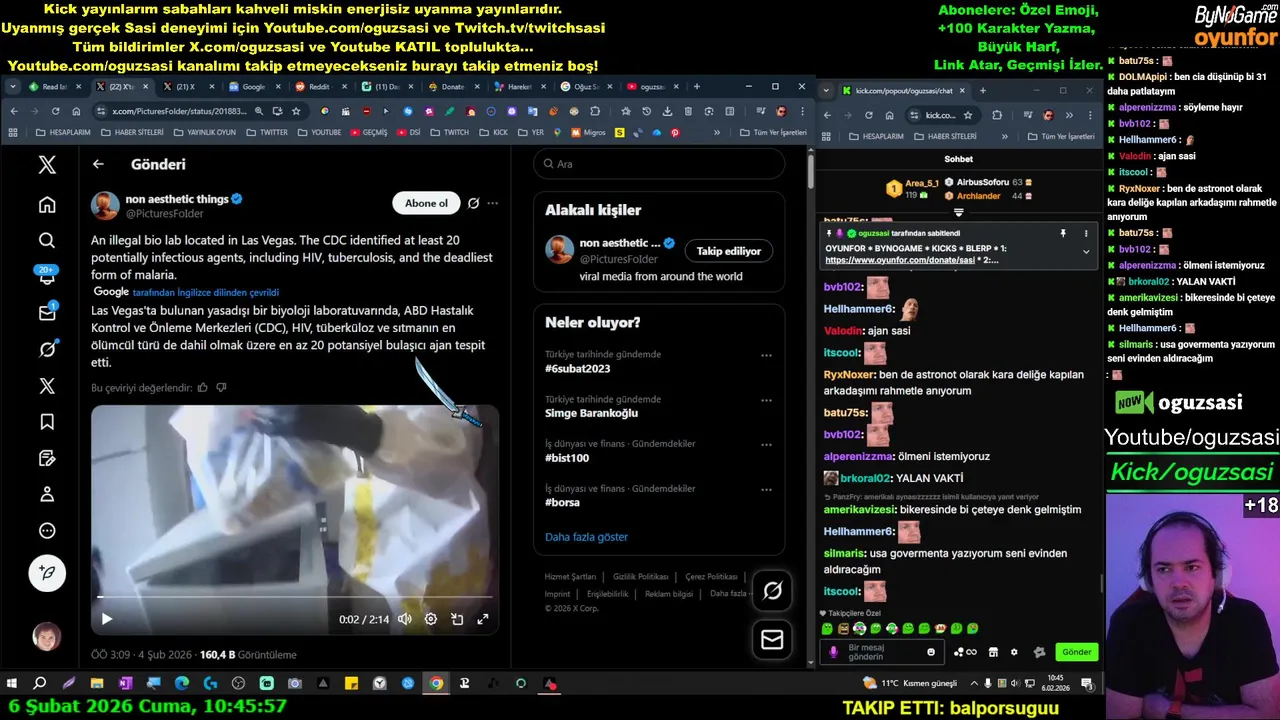
Task: Open options for Simge Barankoğlu trend
Action: [x=766, y=400]
